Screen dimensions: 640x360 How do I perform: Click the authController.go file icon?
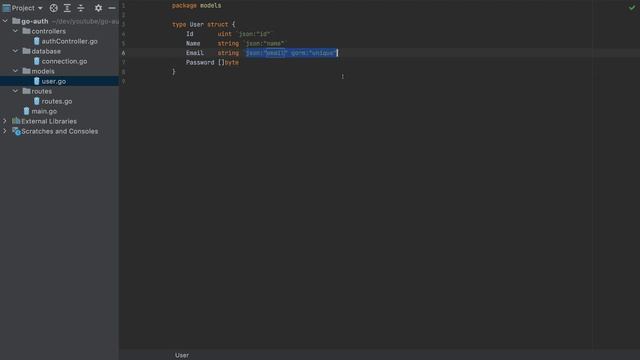pos(36,41)
